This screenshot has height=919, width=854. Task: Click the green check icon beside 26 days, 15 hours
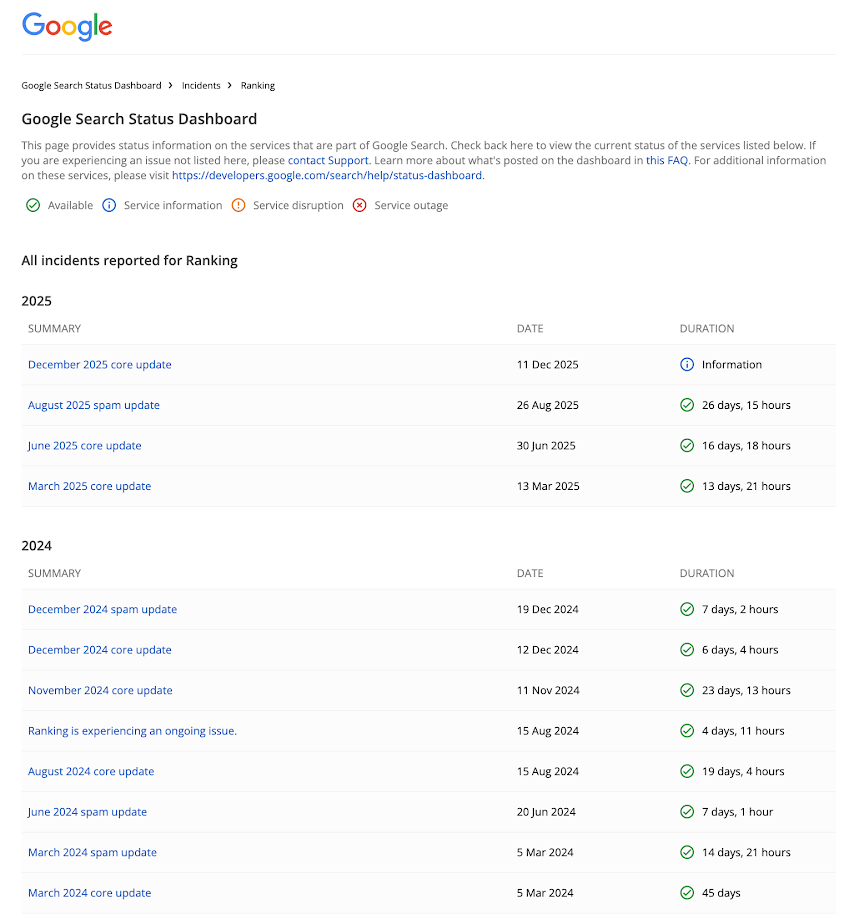click(686, 405)
